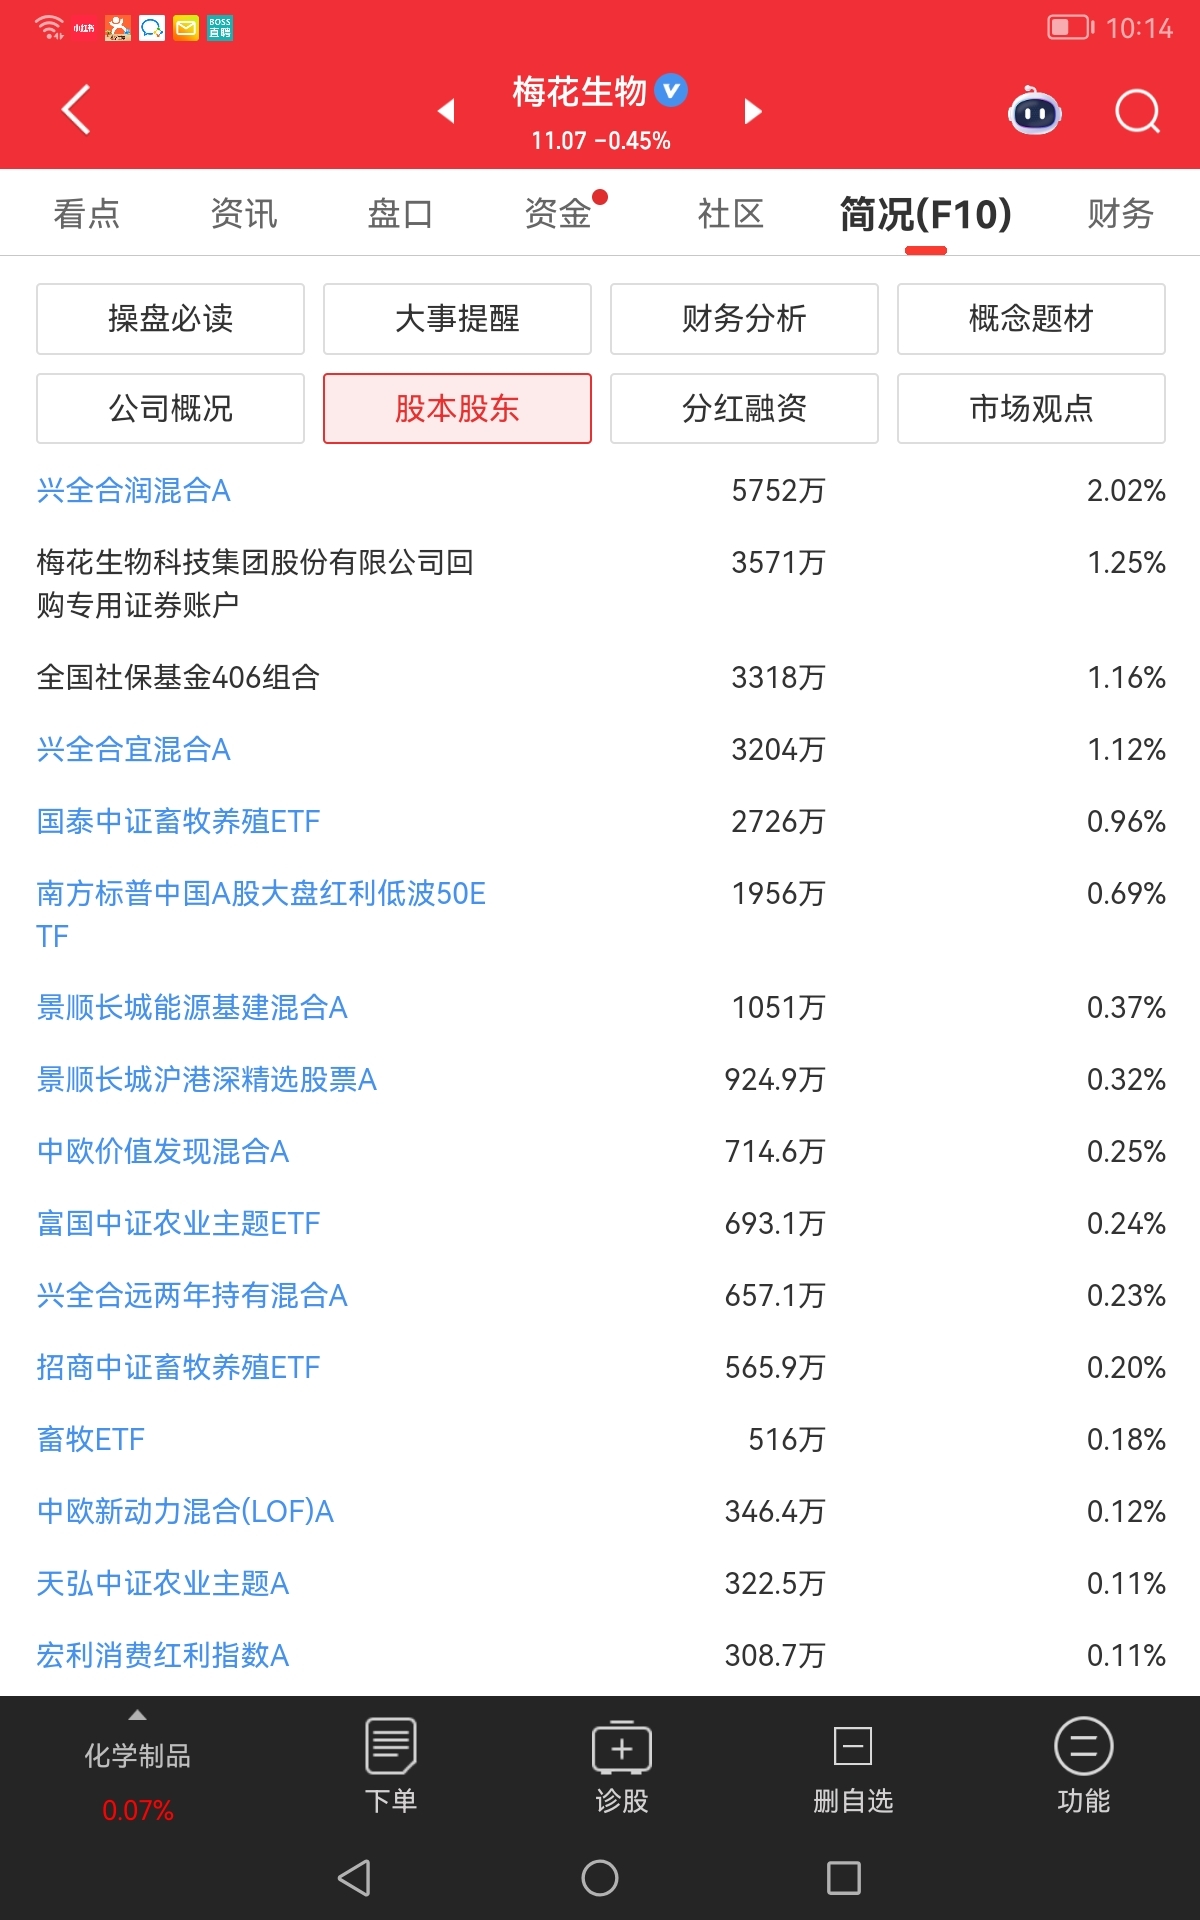Open 国泰中证畜牧养殖ETF link
Image resolution: width=1200 pixels, height=1920 pixels.
[x=178, y=822]
